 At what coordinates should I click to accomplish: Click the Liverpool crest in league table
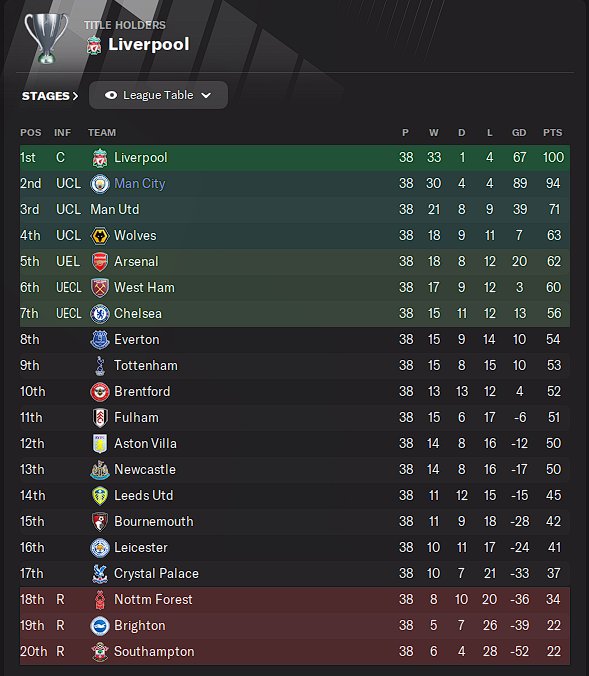(x=100, y=158)
